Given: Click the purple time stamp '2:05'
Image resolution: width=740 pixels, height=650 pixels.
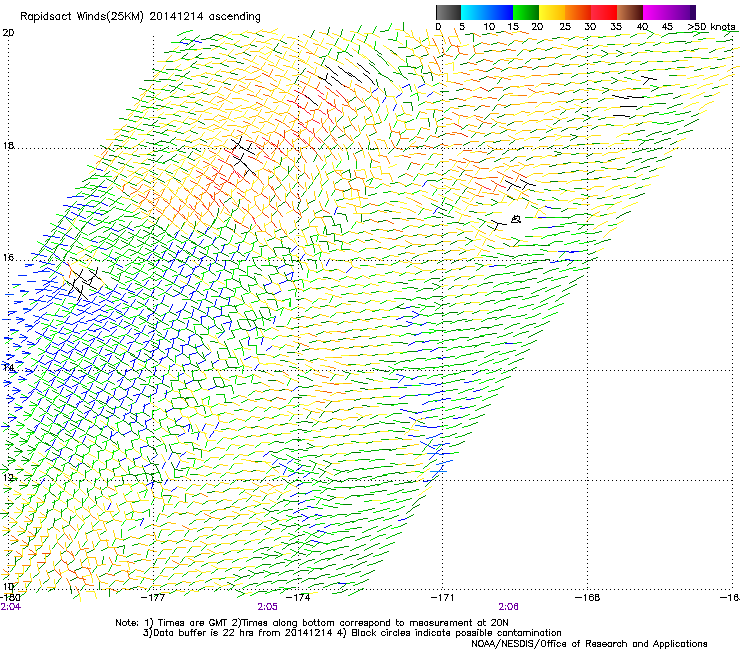Looking at the screenshot, I should pos(267,607).
